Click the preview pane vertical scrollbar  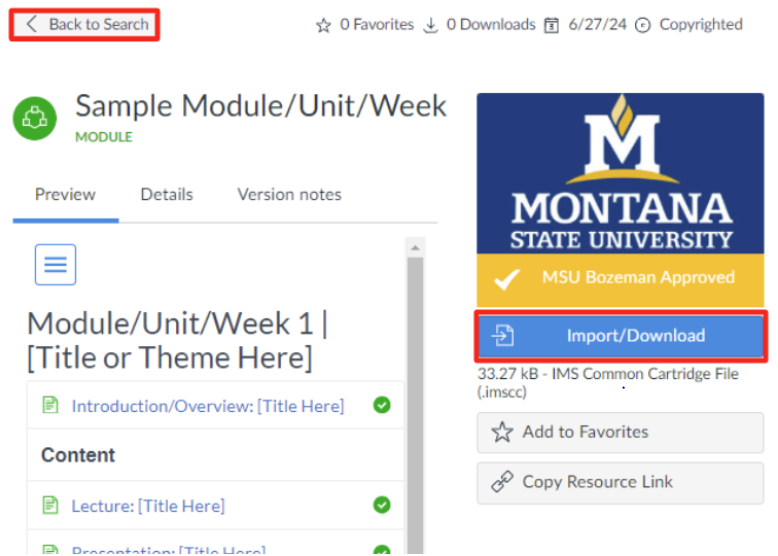coord(415,400)
